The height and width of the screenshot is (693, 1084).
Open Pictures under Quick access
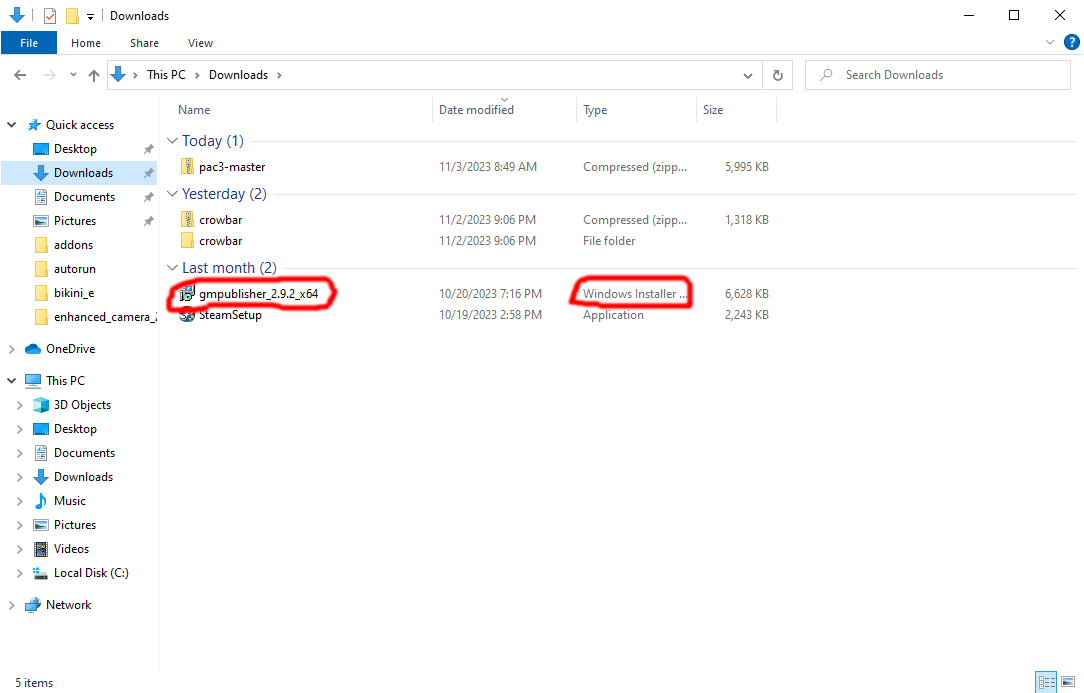tap(75, 221)
